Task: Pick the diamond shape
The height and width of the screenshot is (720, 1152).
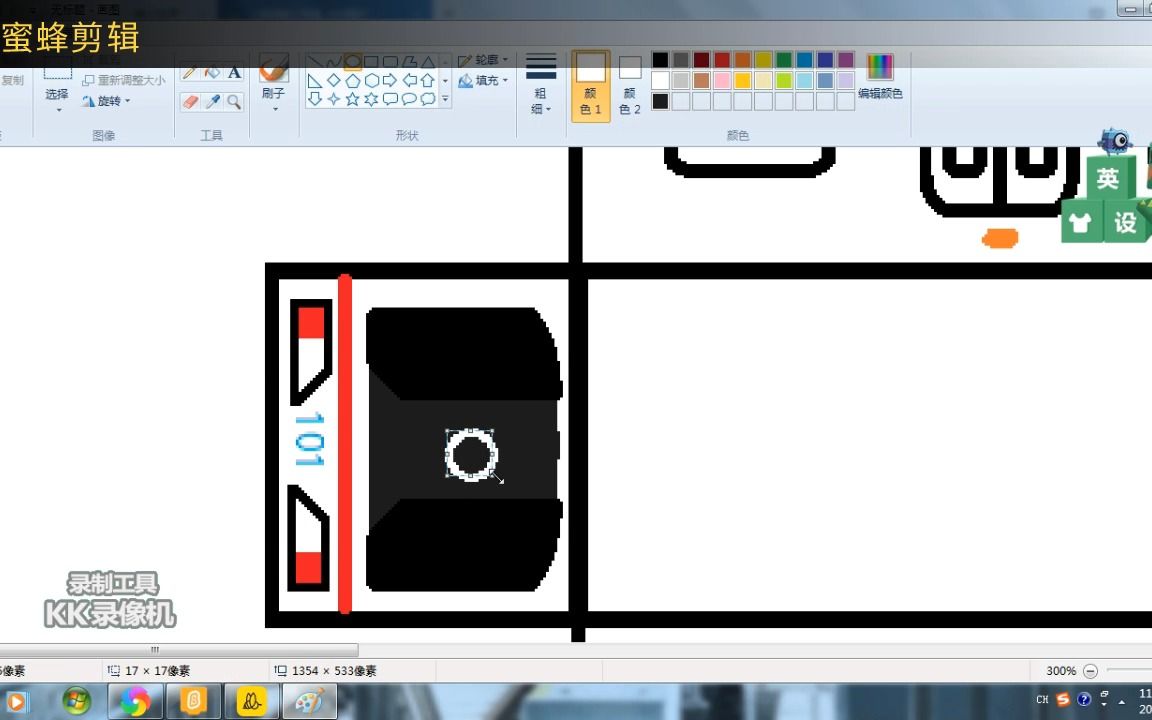Action: 334,80
